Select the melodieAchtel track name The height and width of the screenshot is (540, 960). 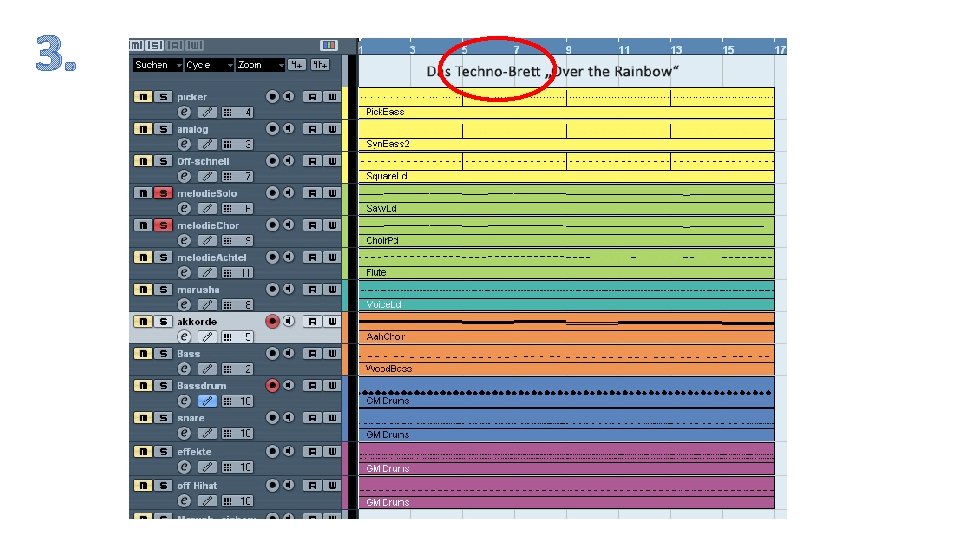click(x=212, y=258)
